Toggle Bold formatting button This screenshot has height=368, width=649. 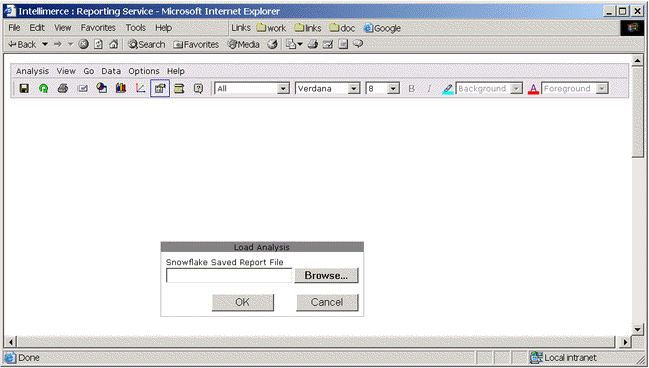point(411,89)
